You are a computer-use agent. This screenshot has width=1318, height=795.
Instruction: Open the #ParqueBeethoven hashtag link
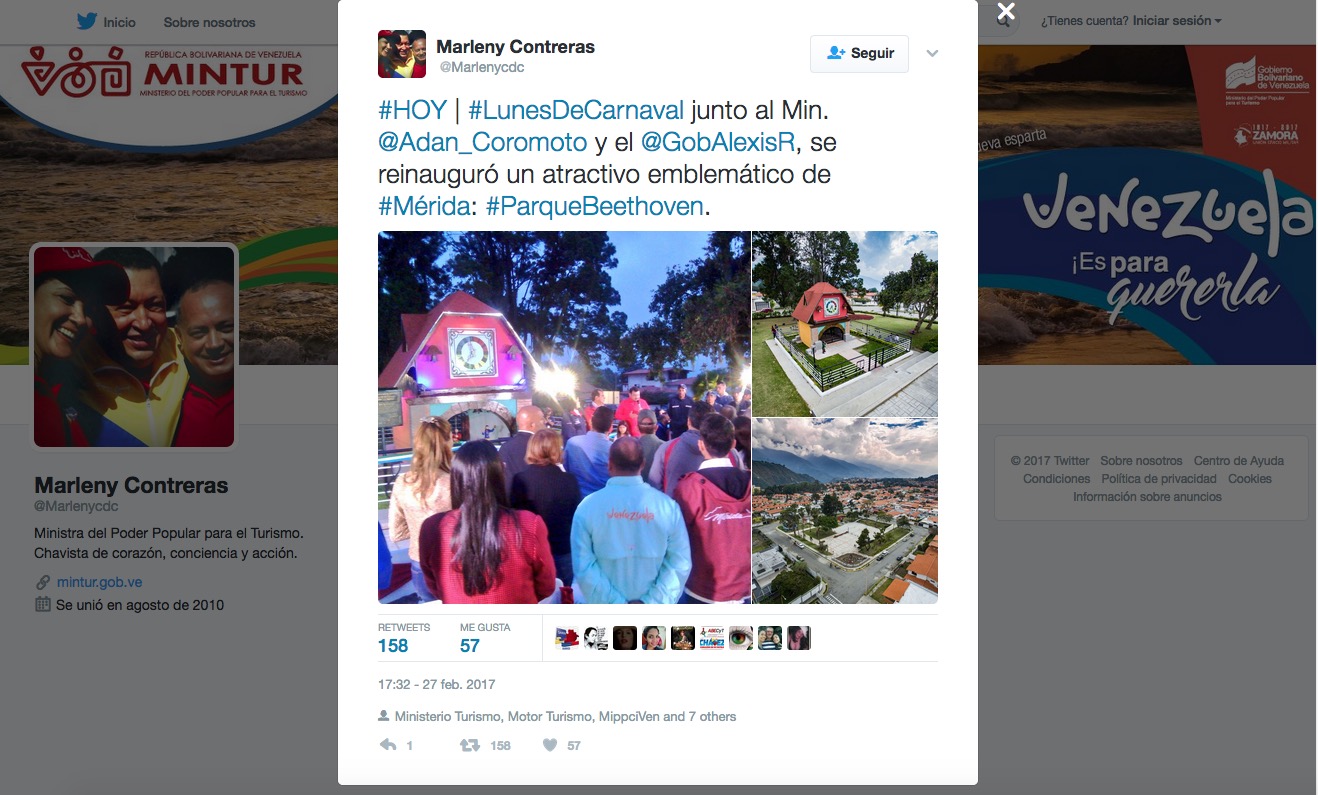click(x=595, y=207)
